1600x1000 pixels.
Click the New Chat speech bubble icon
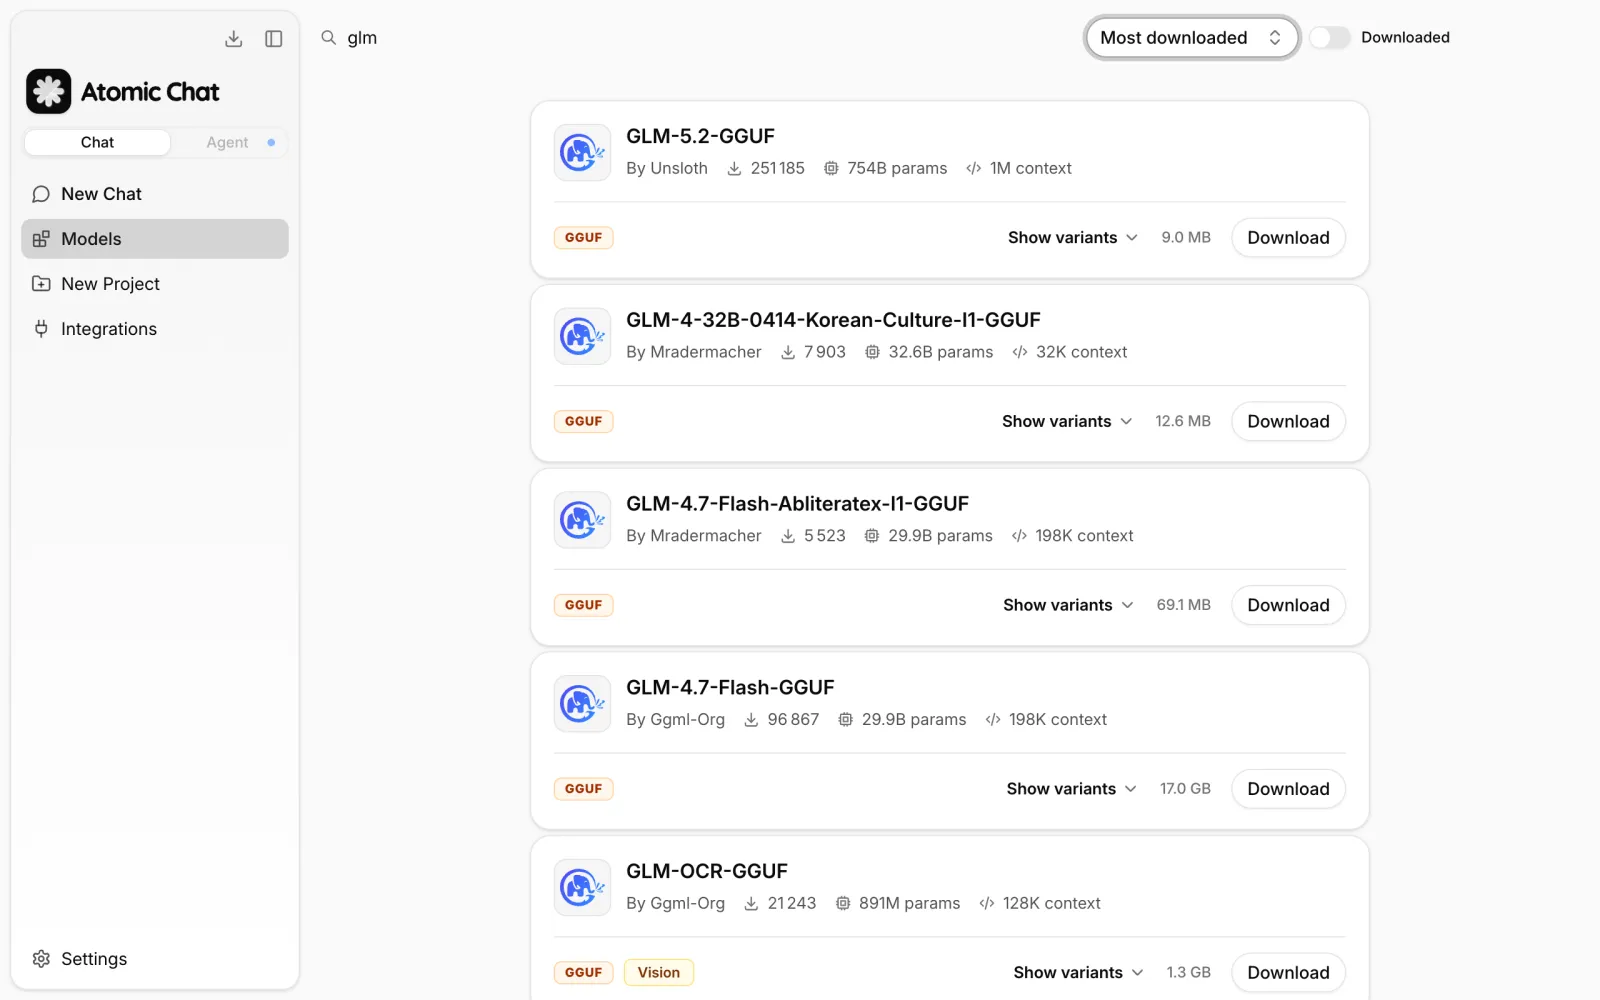(x=41, y=194)
